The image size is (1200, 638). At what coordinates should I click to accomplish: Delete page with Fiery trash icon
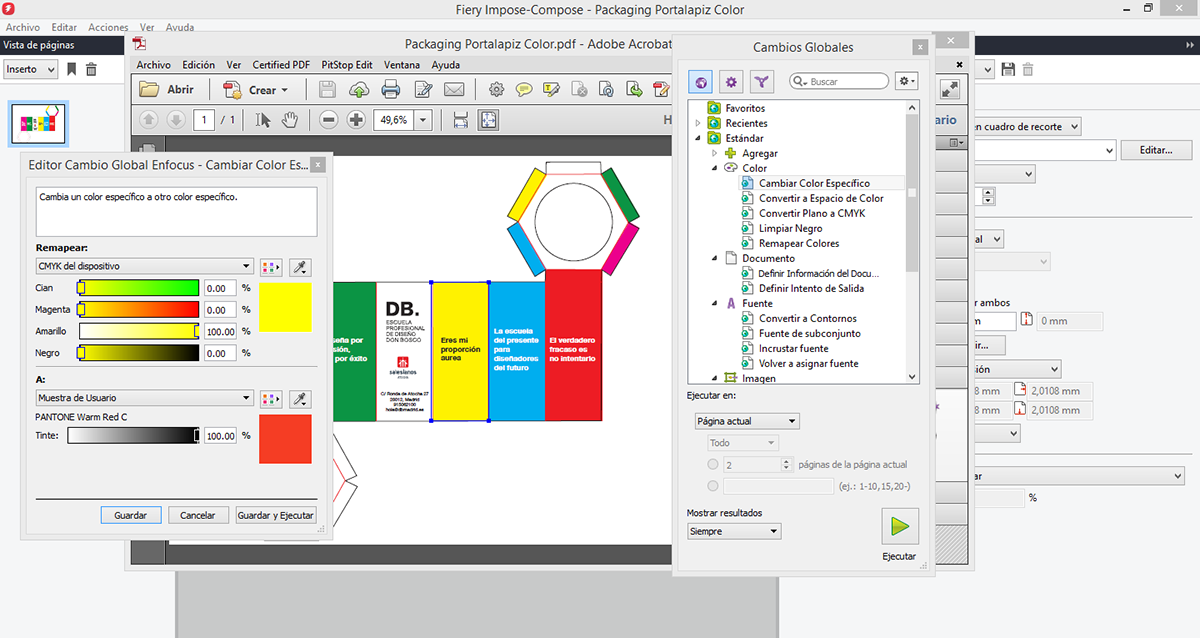(91, 69)
